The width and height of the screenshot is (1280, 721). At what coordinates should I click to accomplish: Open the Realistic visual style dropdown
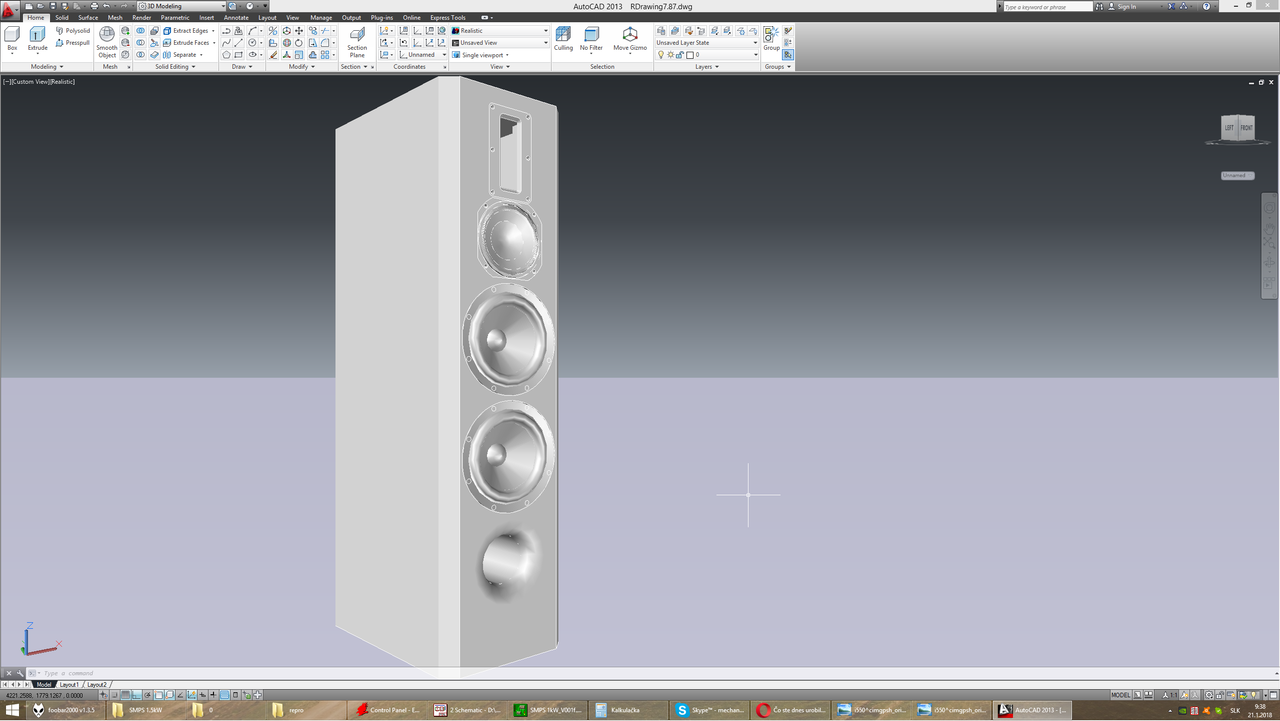(500, 31)
